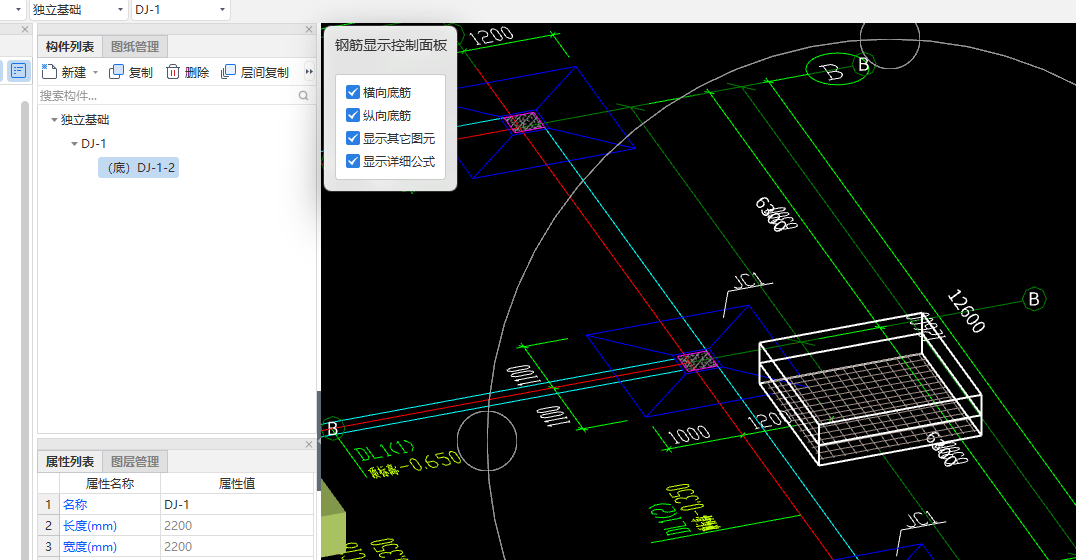Close the far-left narrow panel
The width and height of the screenshot is (1076, 560).
(25, 30)
